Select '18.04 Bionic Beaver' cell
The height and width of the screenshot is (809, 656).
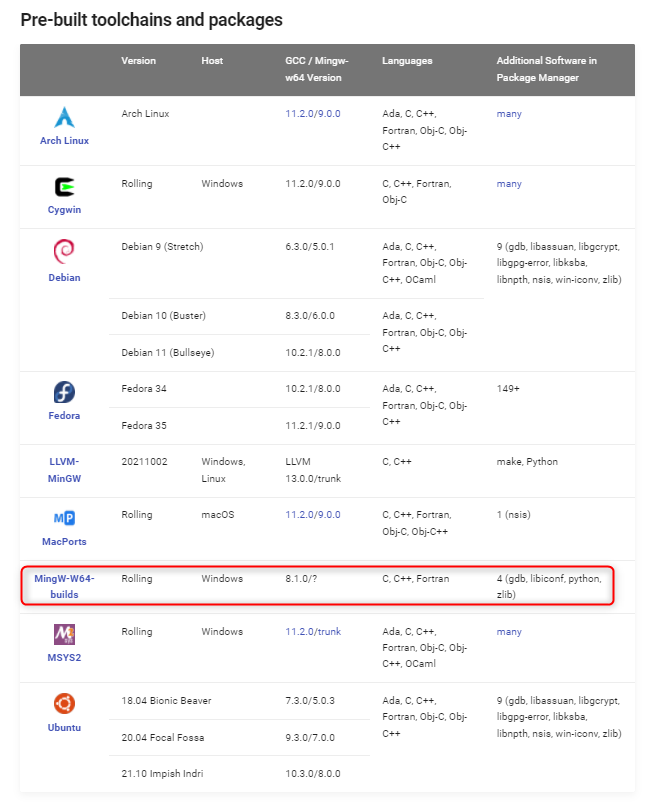166,701
